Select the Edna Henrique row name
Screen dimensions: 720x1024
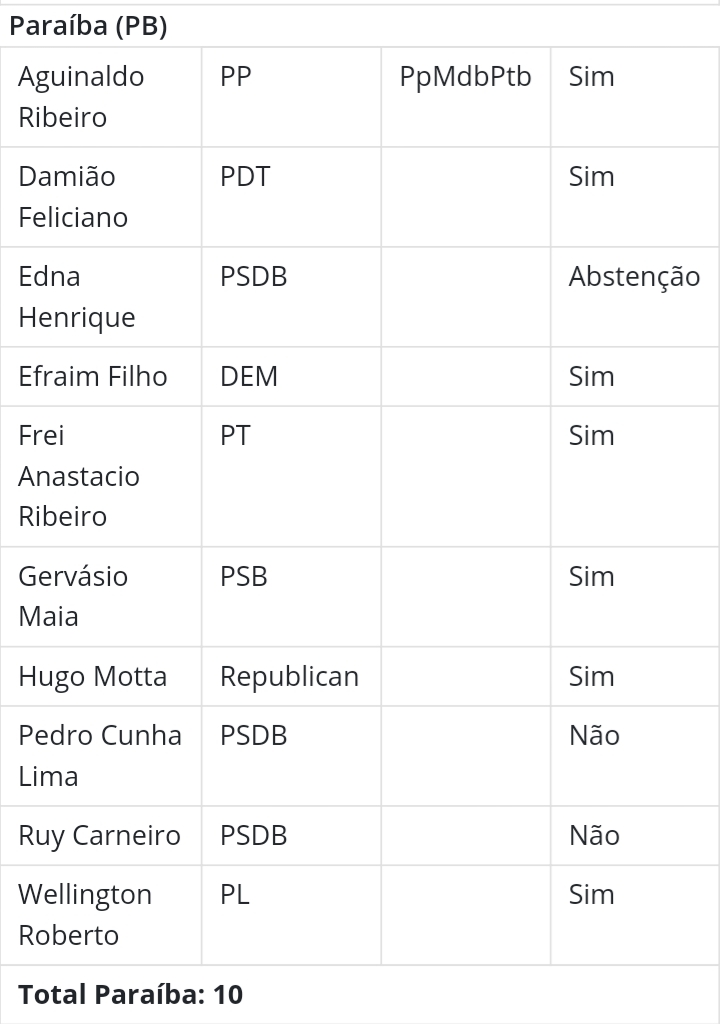[x=76, y=297]
